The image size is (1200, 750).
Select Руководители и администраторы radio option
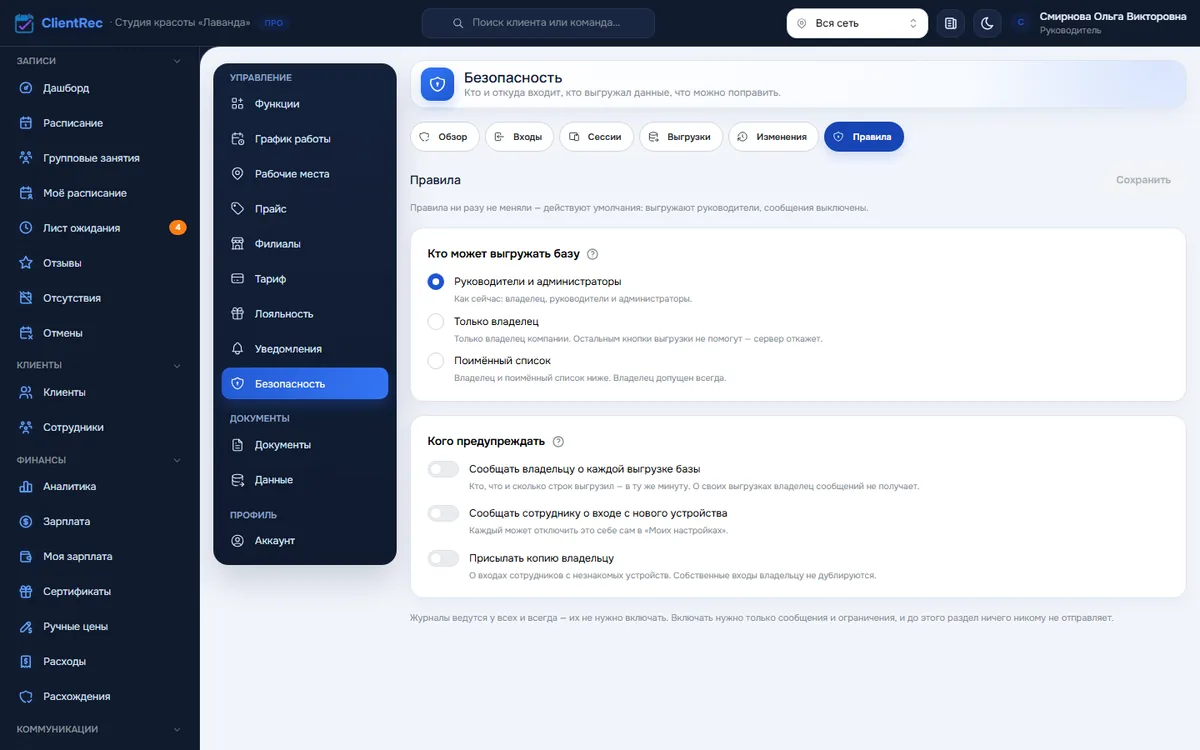pyautogui.click(x=436, y=282)
